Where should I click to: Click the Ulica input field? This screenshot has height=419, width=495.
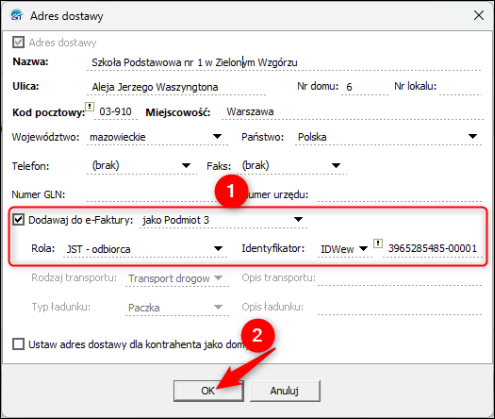pos(176,87)
